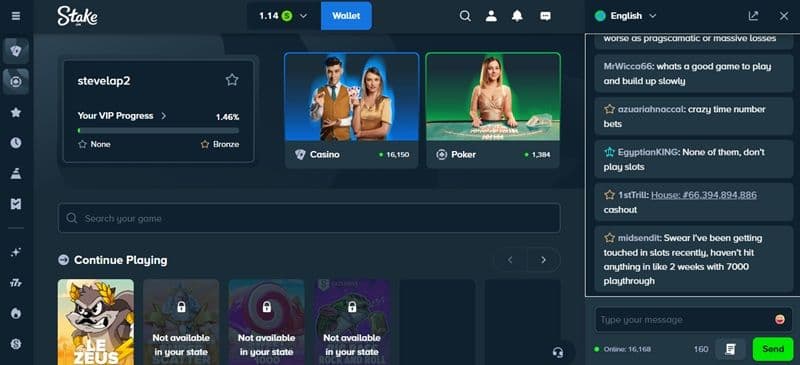Screen dimensions: 800x365
Task: Open the Le Zeus game thumbnail
Action: pos(96,322)
